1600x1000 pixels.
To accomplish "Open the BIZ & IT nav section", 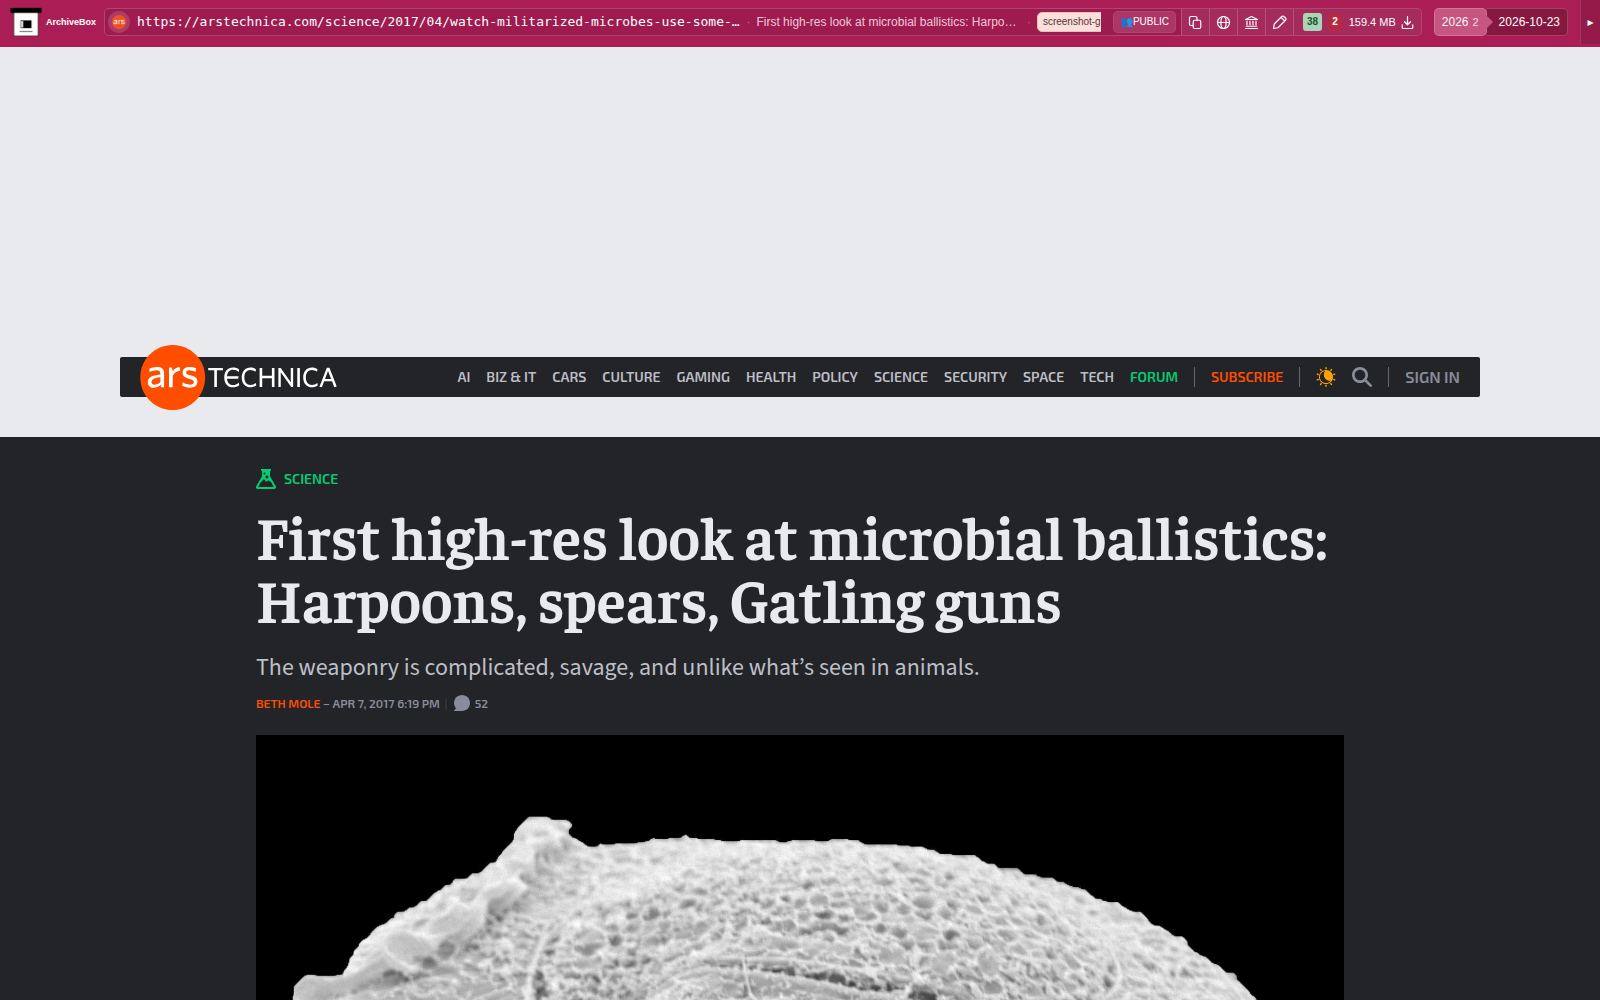I will point(511,377).
